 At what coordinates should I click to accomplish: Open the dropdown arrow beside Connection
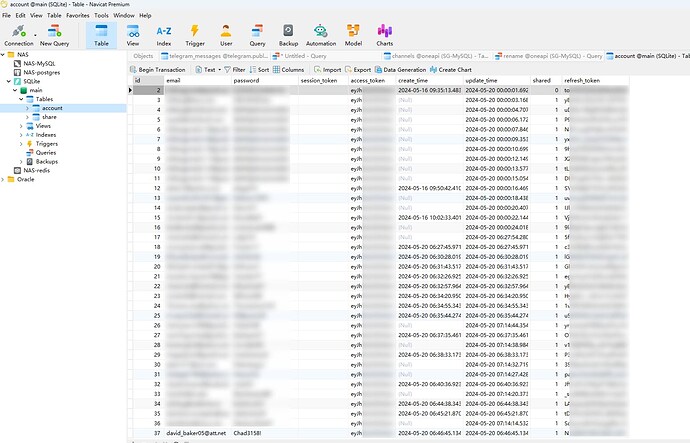pos(35,35)
